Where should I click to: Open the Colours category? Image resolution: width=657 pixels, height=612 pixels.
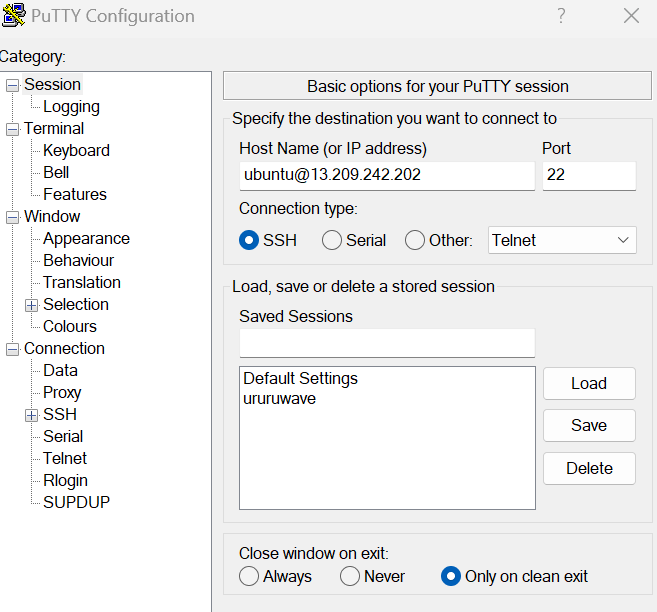70,327
